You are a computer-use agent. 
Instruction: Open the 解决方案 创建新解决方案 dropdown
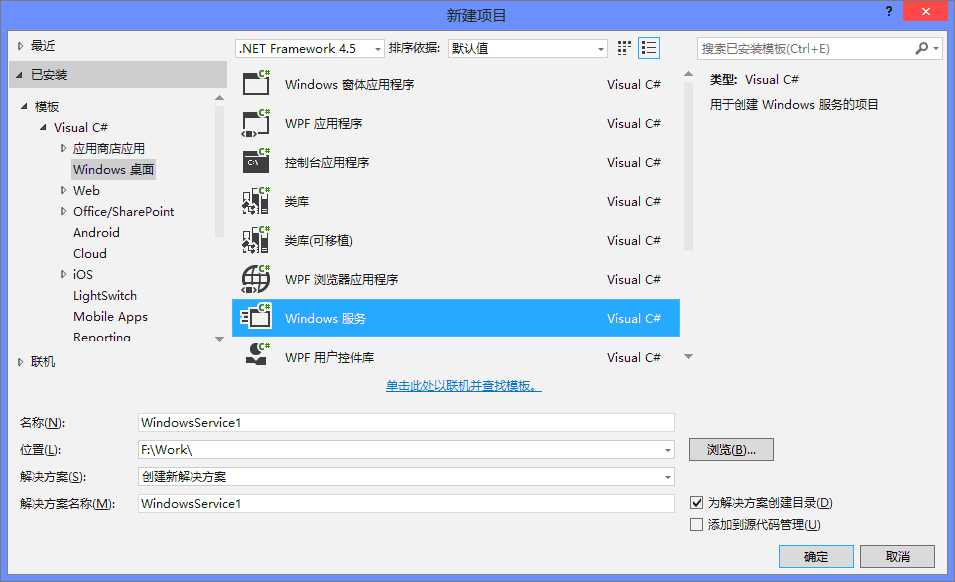406,477
